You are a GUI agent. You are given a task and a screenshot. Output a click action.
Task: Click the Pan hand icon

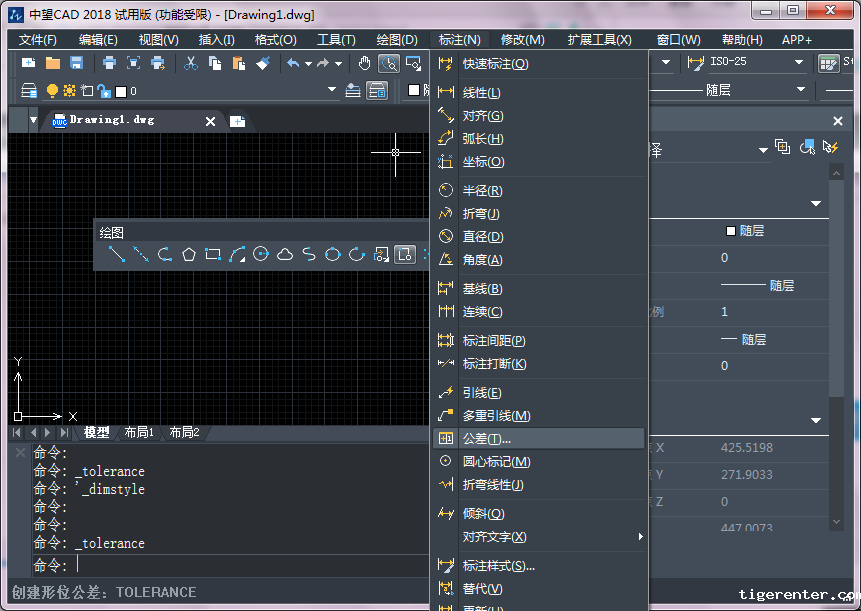click(x=365, y=63)
